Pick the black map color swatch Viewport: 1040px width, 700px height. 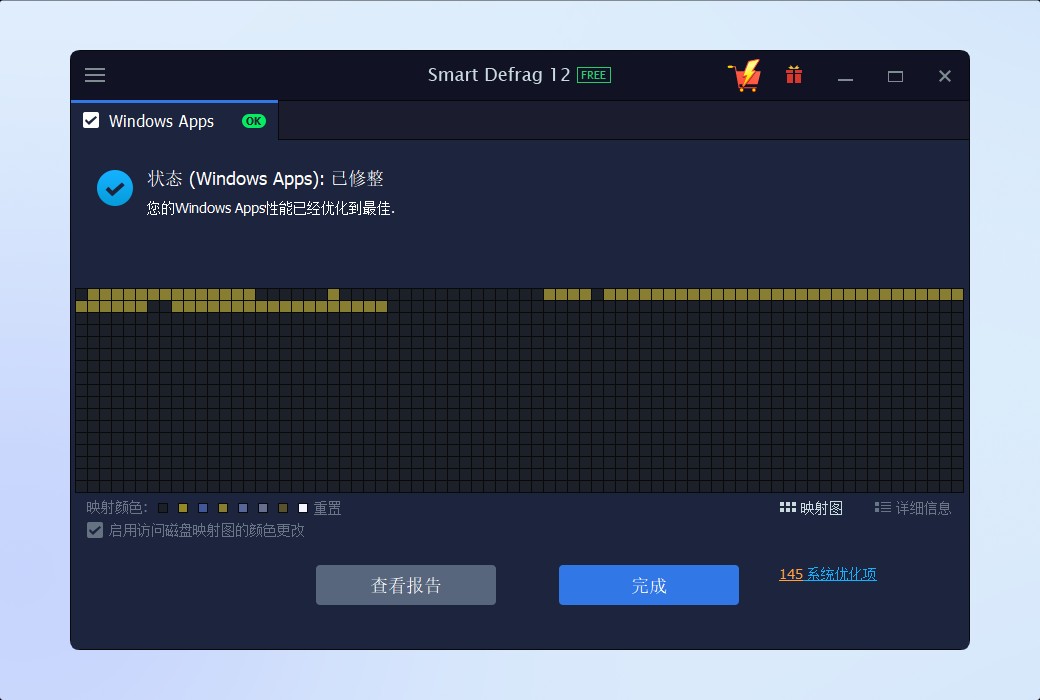(163, 508)
